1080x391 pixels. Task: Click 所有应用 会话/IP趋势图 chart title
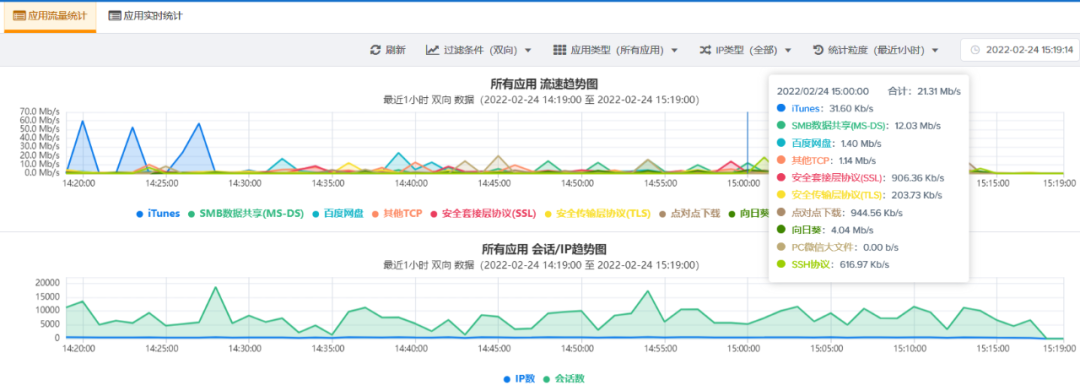(x=543, y=249)
